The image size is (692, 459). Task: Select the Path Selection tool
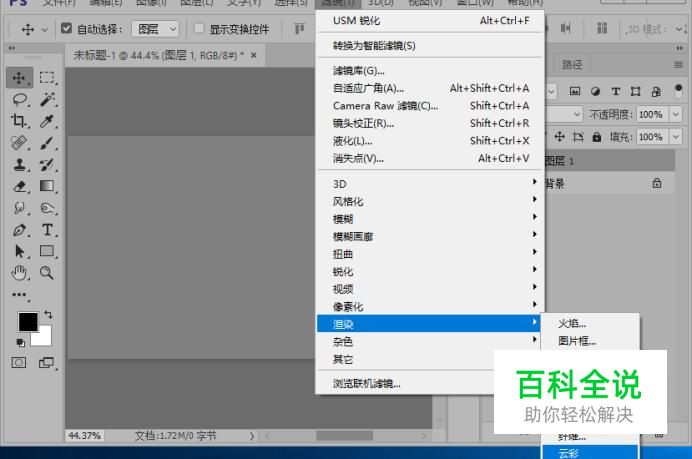point(19,252)
